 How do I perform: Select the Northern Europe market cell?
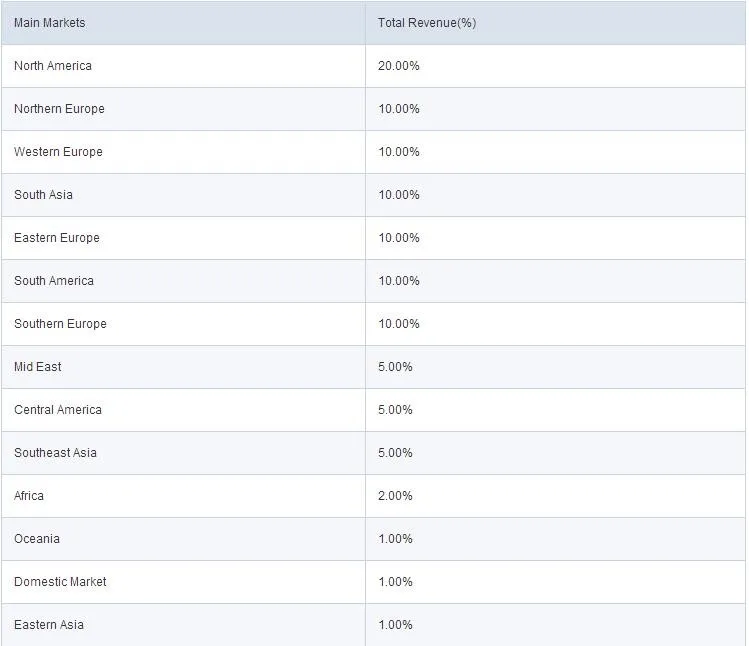[x=59, y=109]
